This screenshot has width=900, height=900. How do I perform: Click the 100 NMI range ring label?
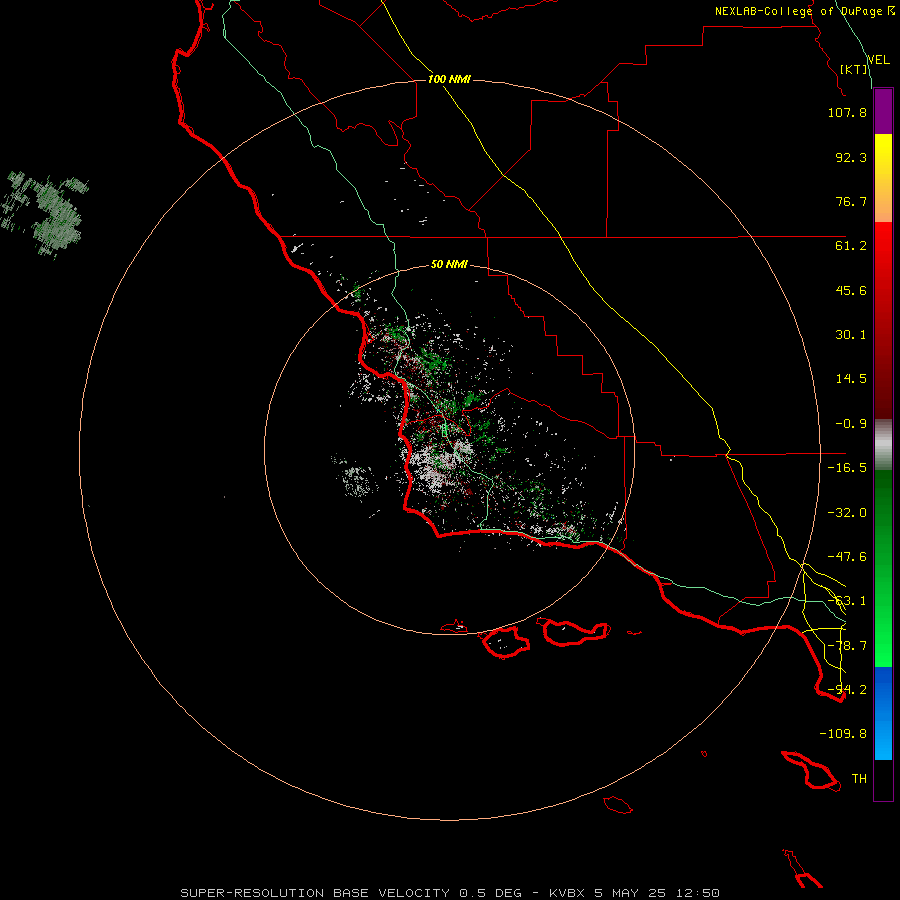tap(449, 79)
